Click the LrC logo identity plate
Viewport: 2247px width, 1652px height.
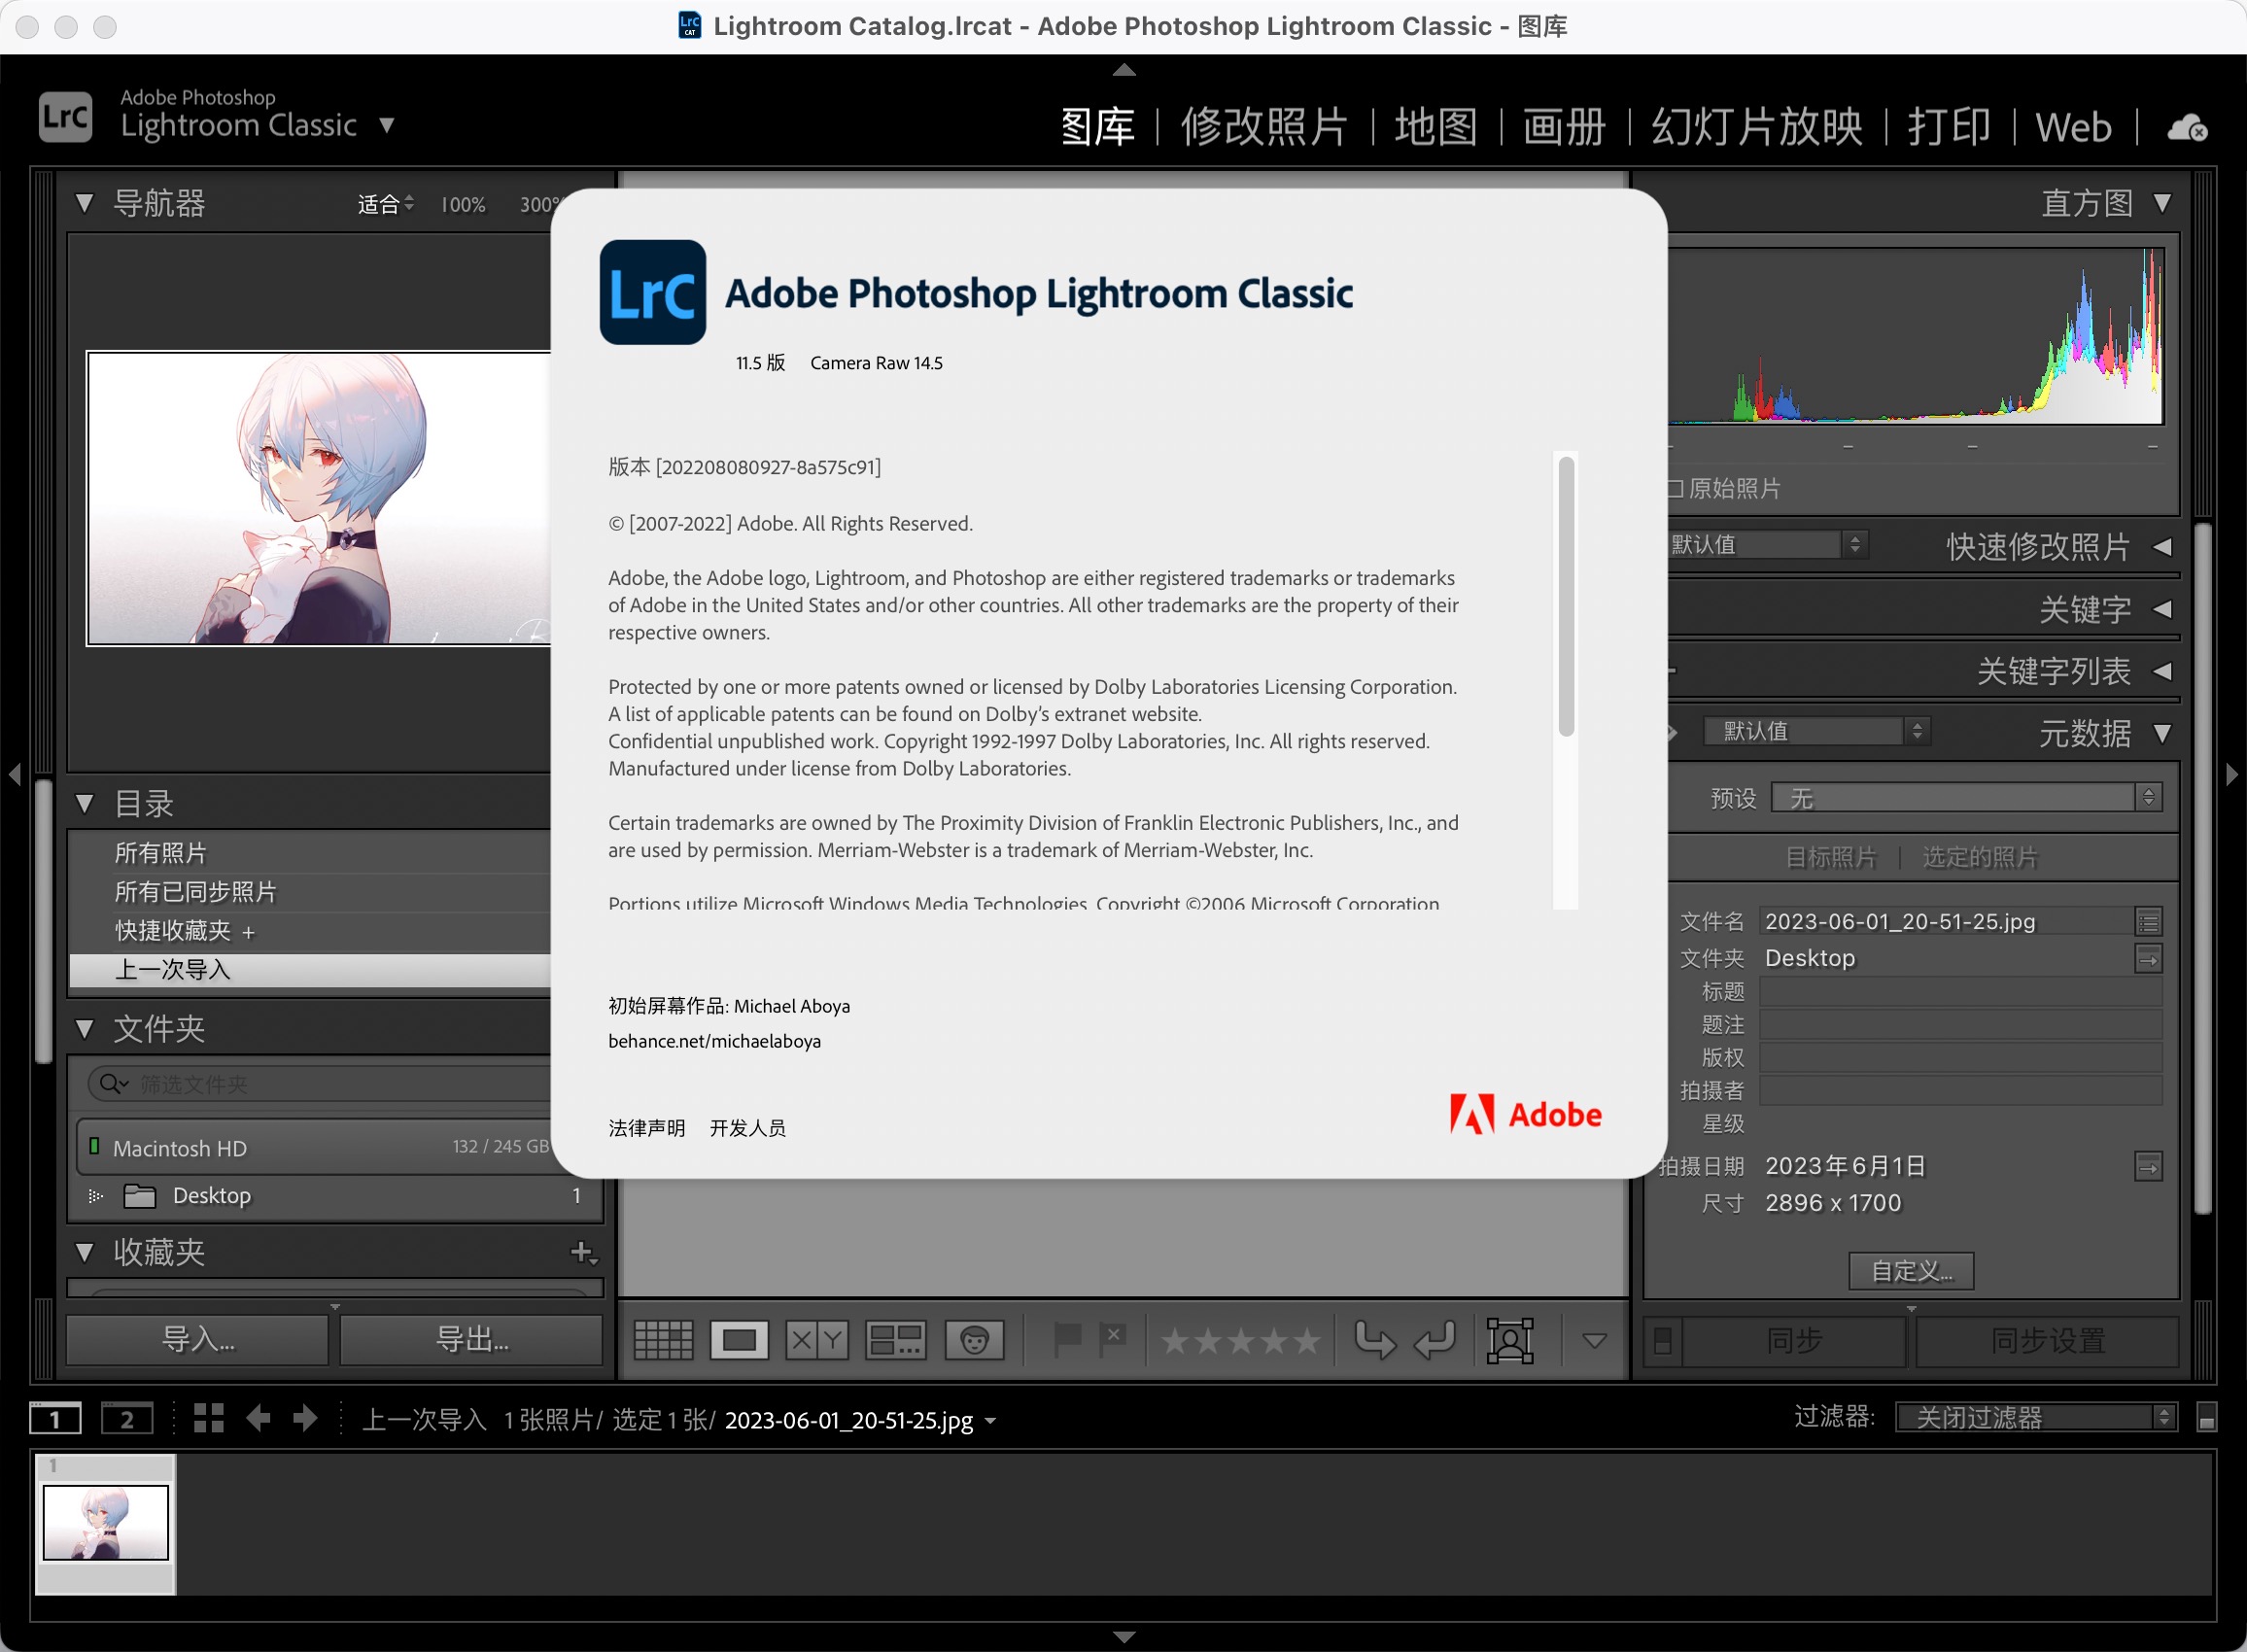point(65,117)
